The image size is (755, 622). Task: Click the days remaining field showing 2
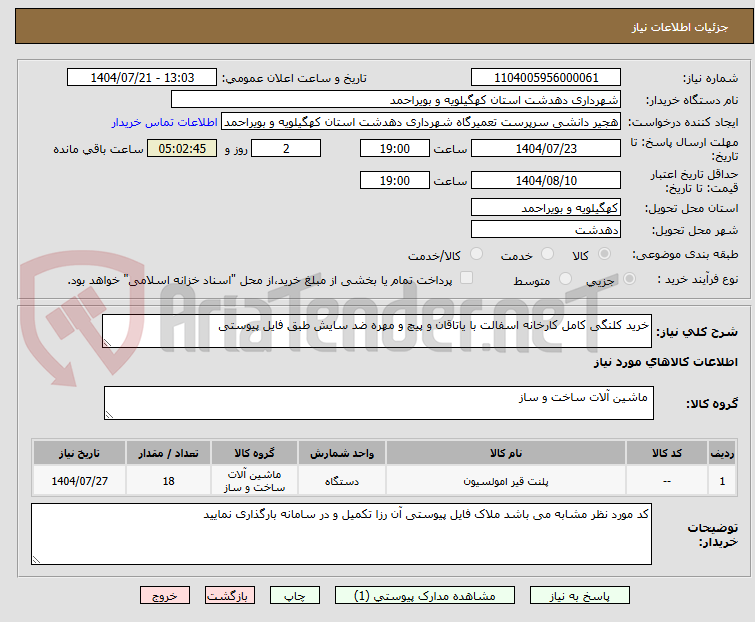(286, 148)
